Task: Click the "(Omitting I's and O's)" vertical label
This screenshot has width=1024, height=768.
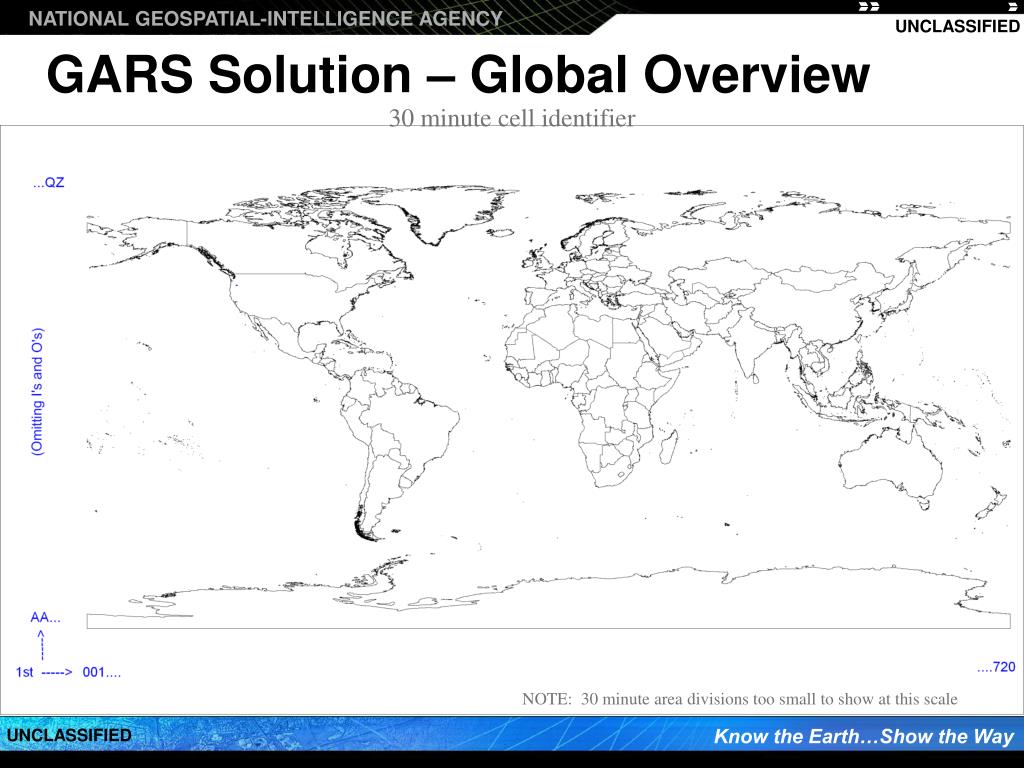Action: pos(37,392)
